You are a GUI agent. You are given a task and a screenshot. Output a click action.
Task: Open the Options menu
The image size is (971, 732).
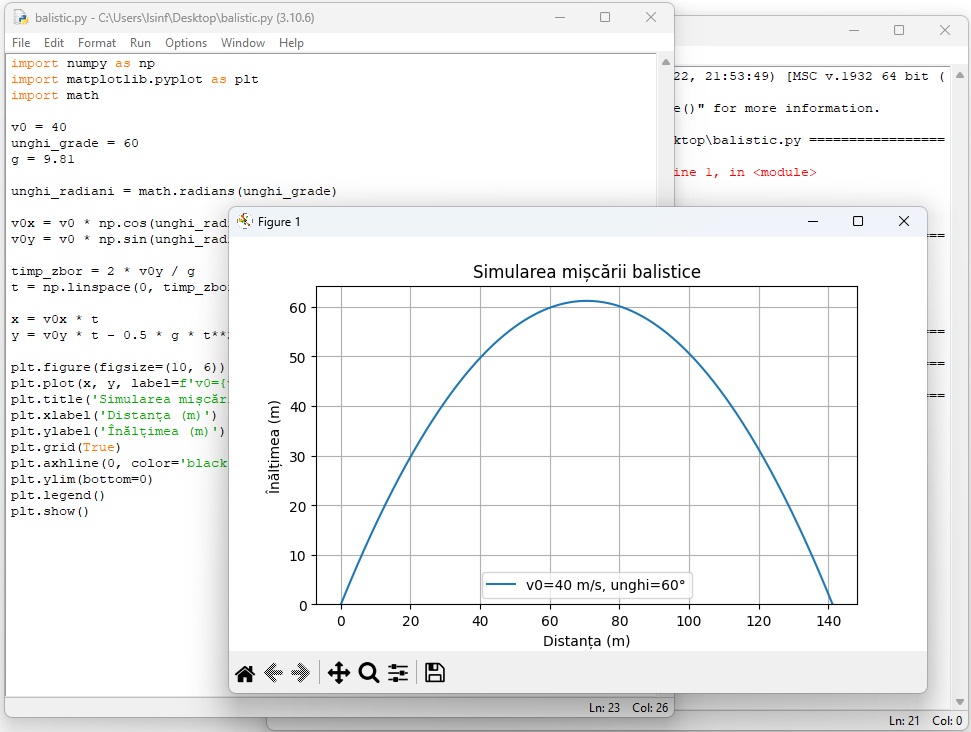tap(186, 43)
